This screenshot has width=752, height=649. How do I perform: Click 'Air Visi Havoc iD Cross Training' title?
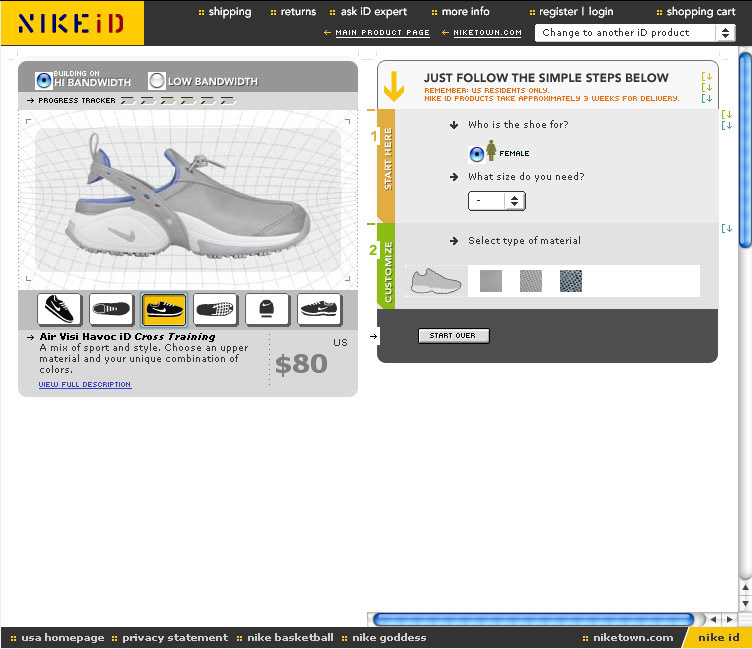pos(128,337)
